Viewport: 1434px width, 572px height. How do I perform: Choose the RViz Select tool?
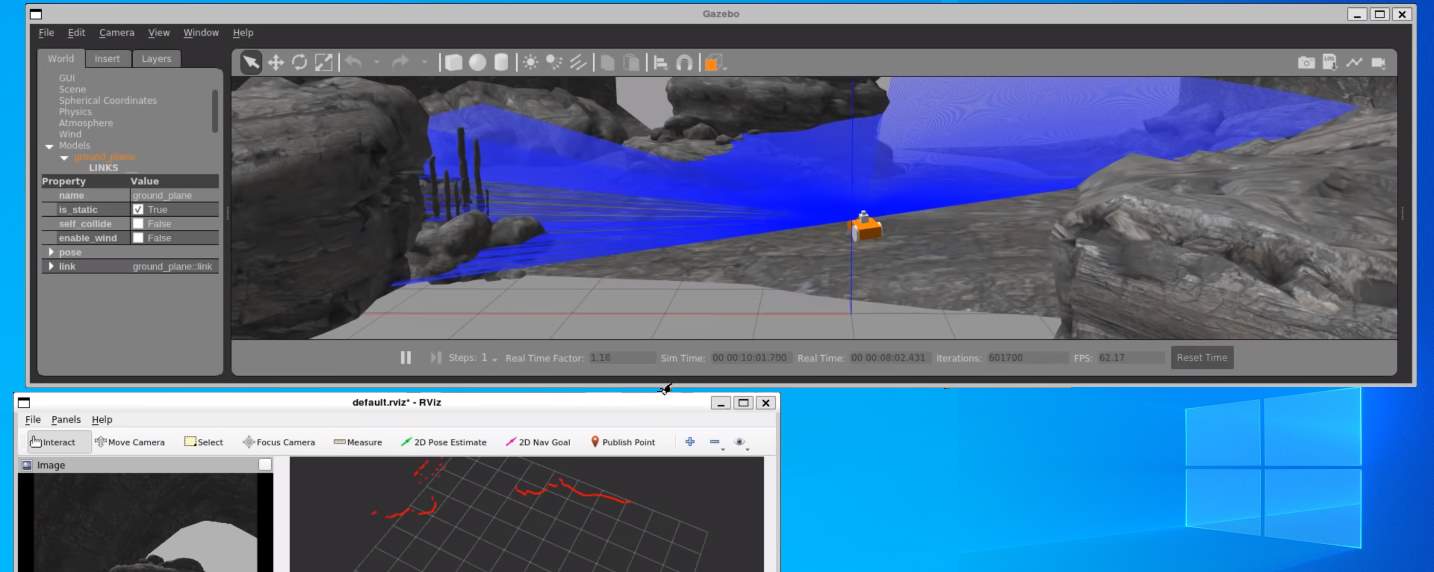pos(204,442)
